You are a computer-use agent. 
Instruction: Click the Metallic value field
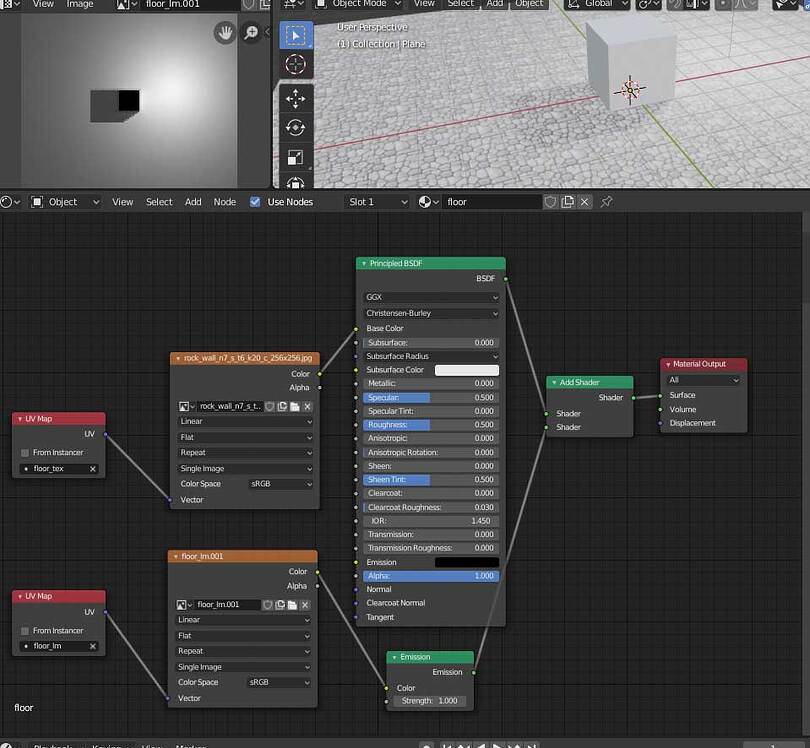(x=431, y=383)
